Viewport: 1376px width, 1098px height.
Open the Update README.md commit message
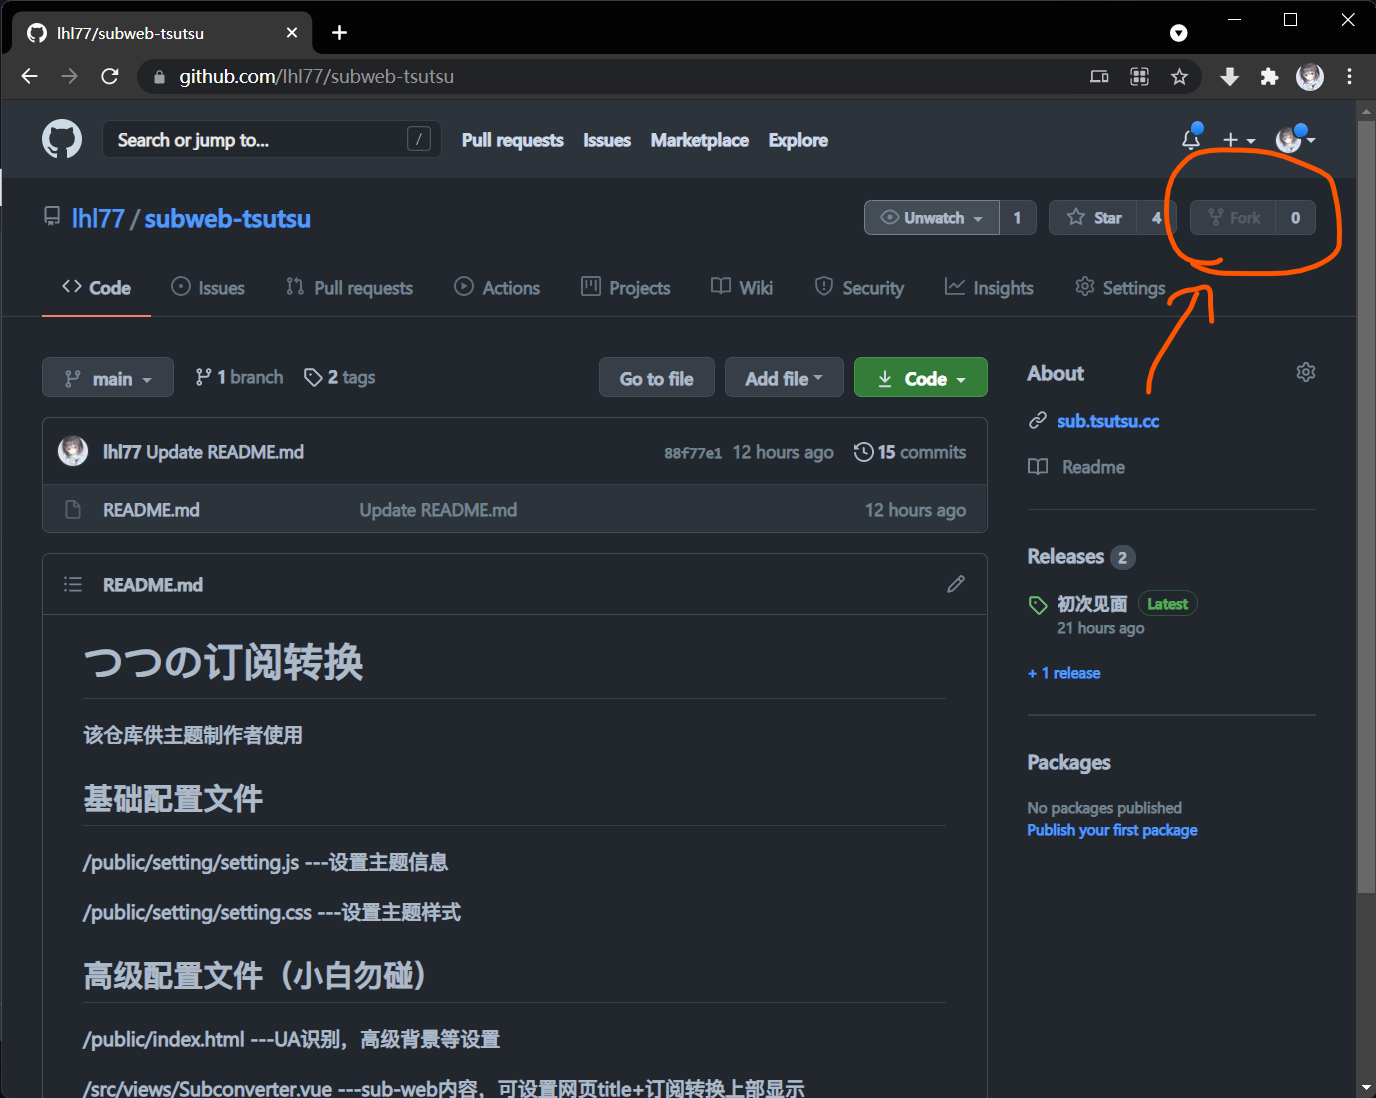(225, 452)
